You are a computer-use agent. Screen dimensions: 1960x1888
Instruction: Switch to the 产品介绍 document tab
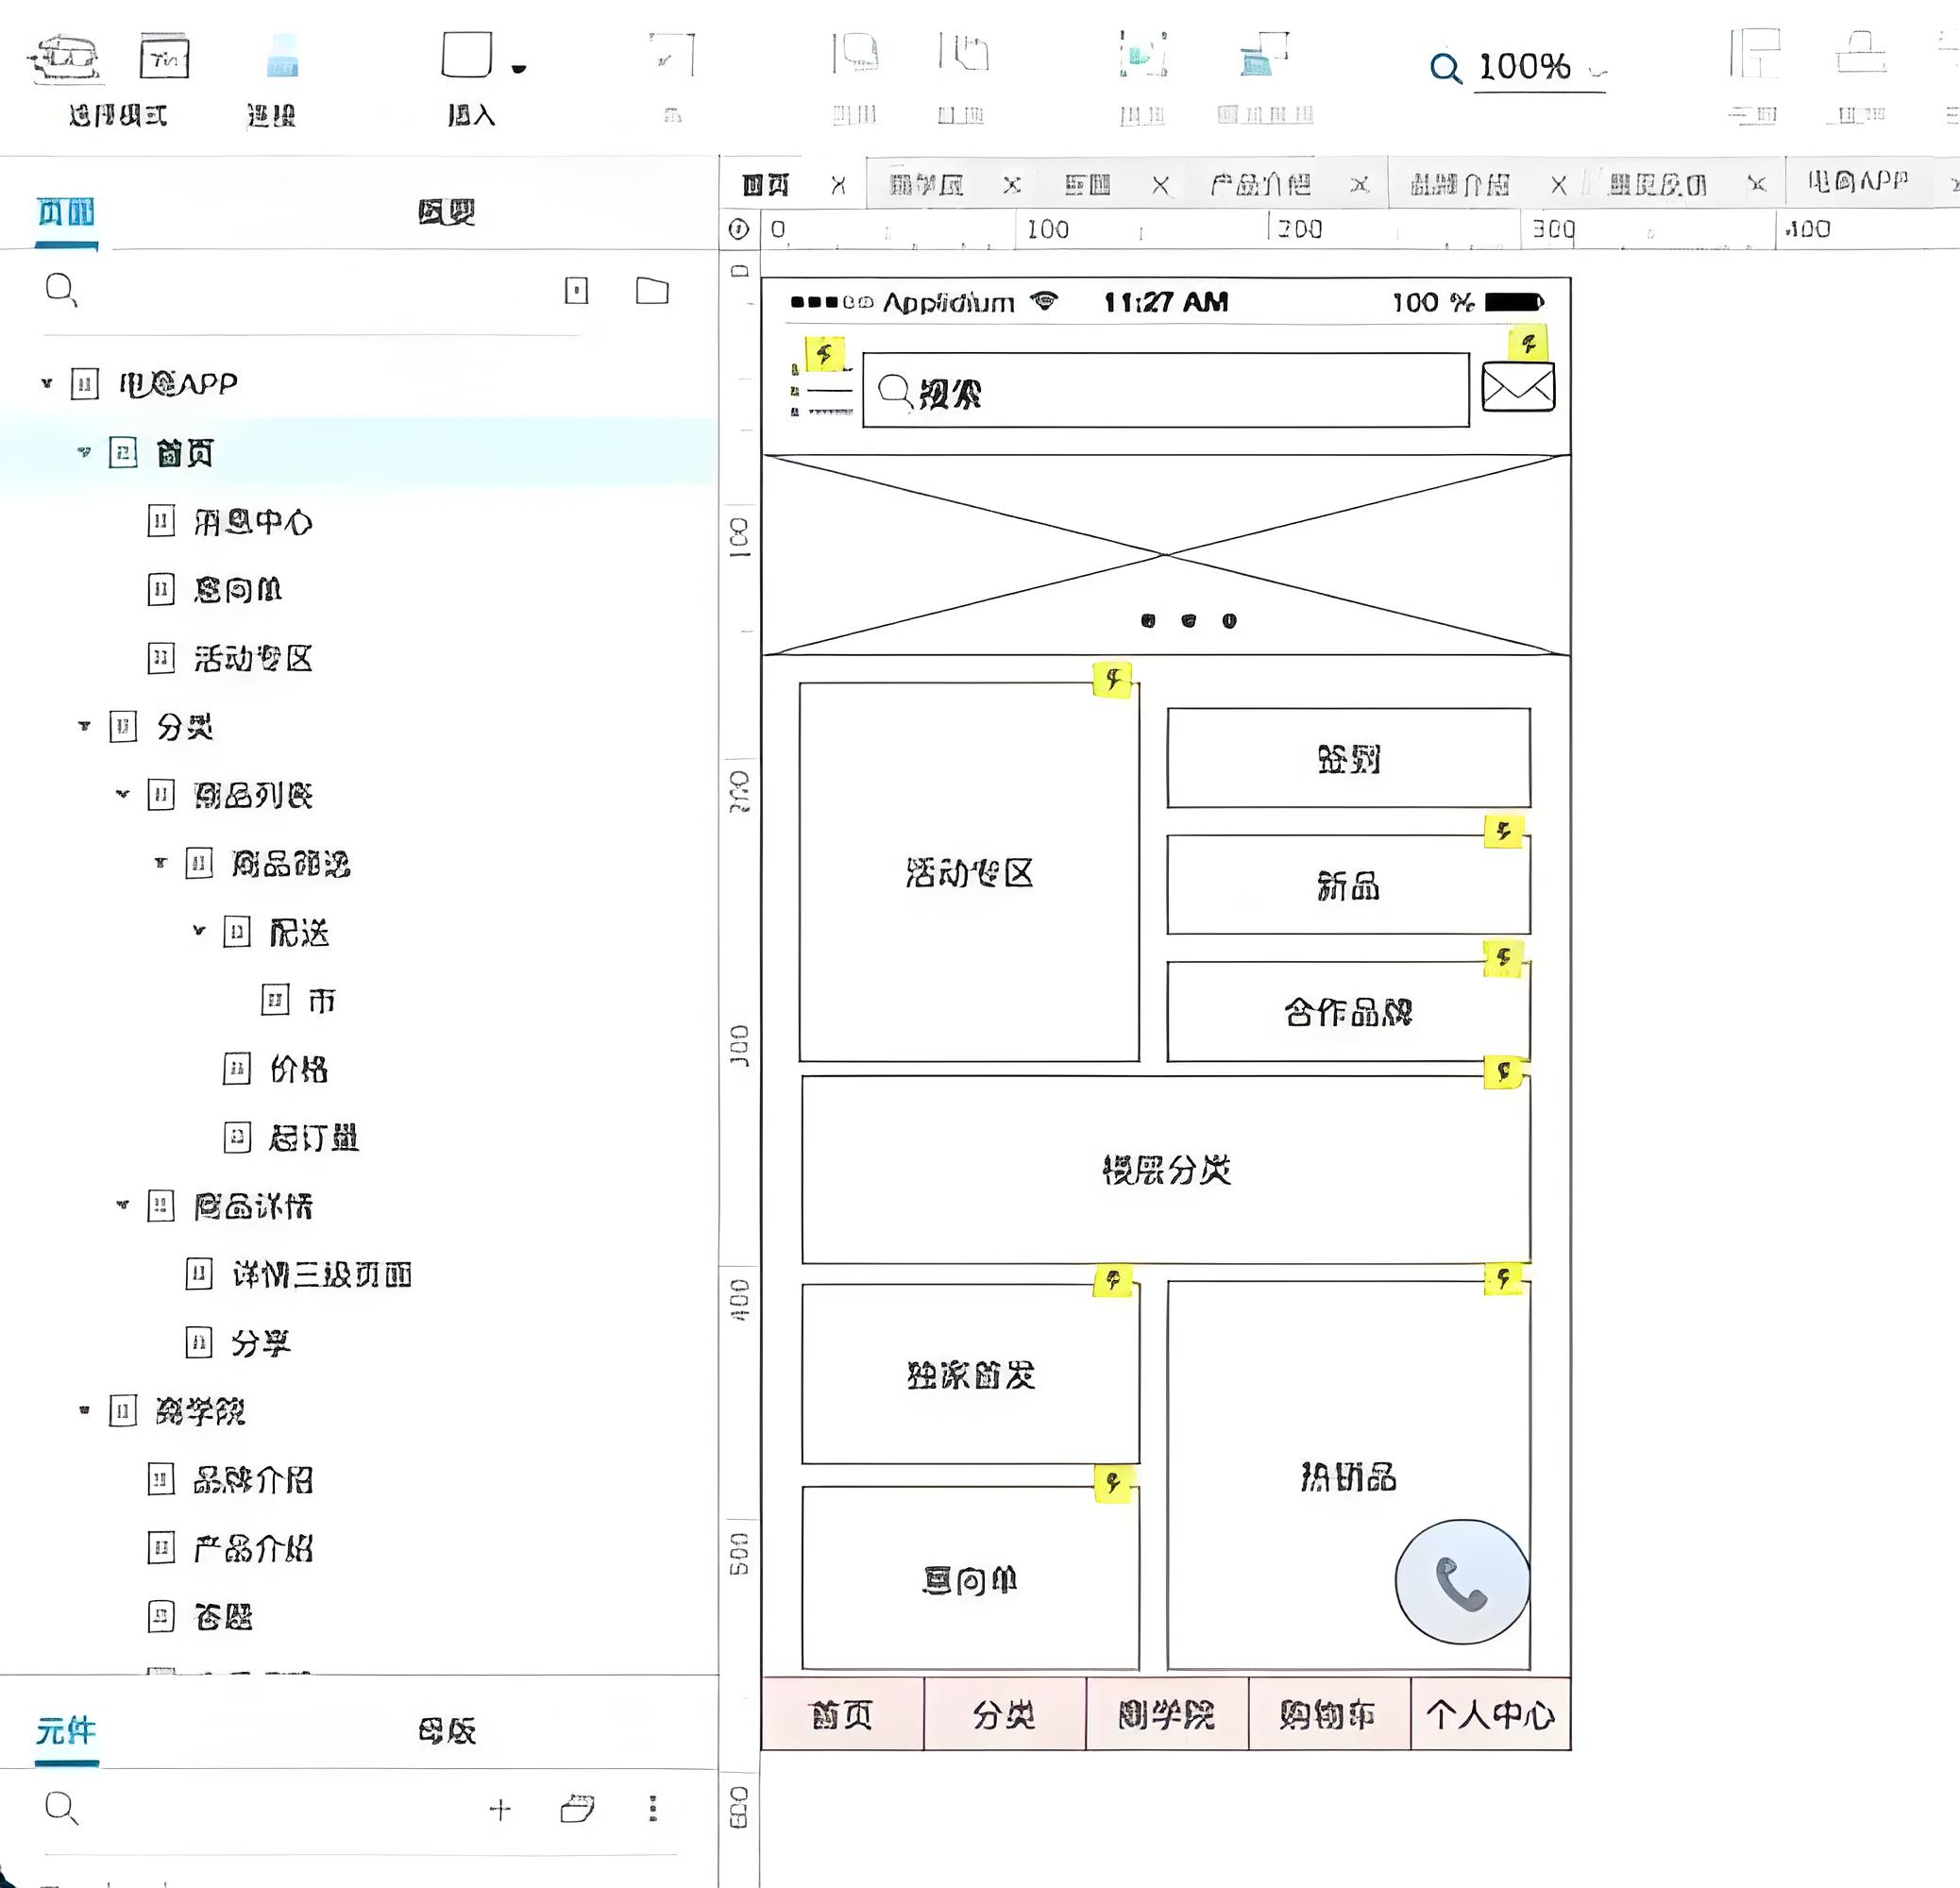1260,185
